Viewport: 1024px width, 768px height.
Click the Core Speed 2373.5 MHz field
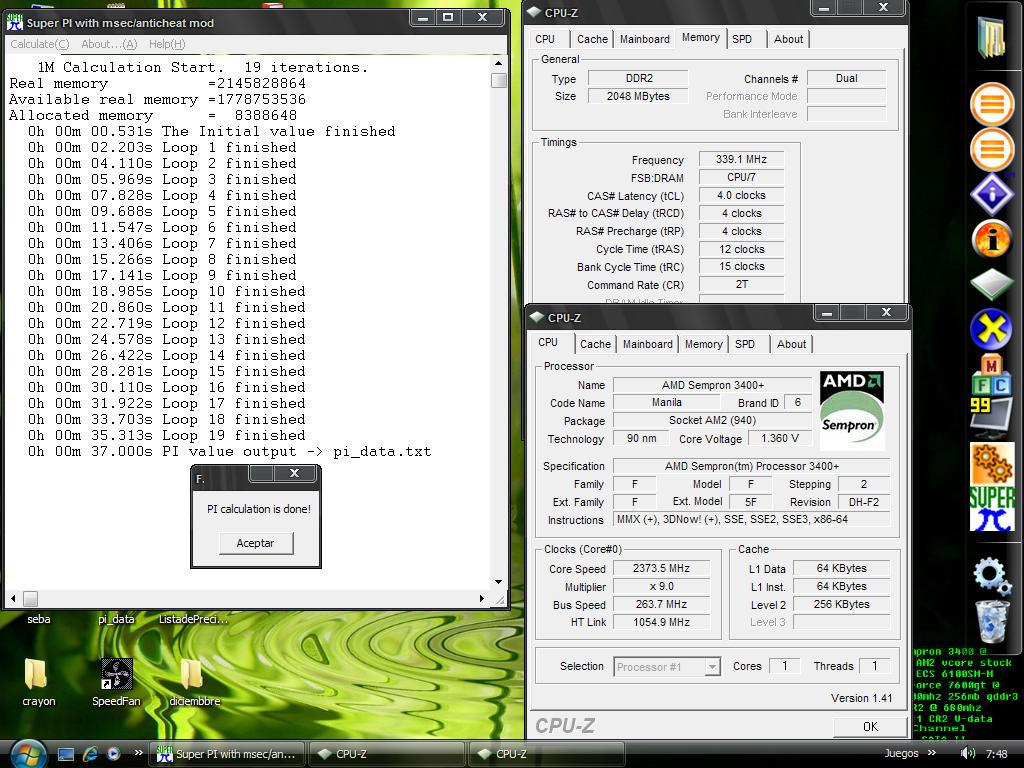click(662, 568)
